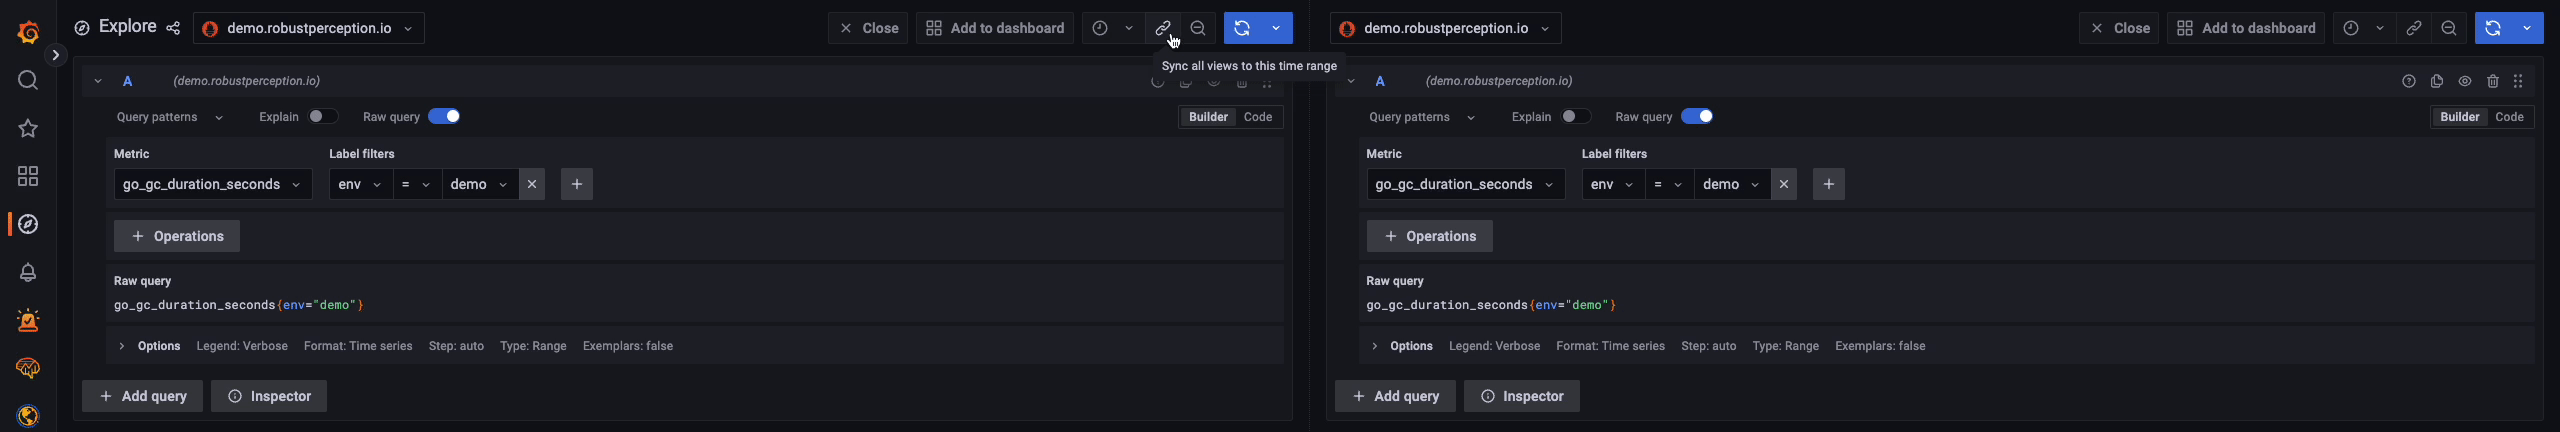Toggle the Explain switch in left pane
This screenshot has width=2560, height=432.
tap(323, 116)
